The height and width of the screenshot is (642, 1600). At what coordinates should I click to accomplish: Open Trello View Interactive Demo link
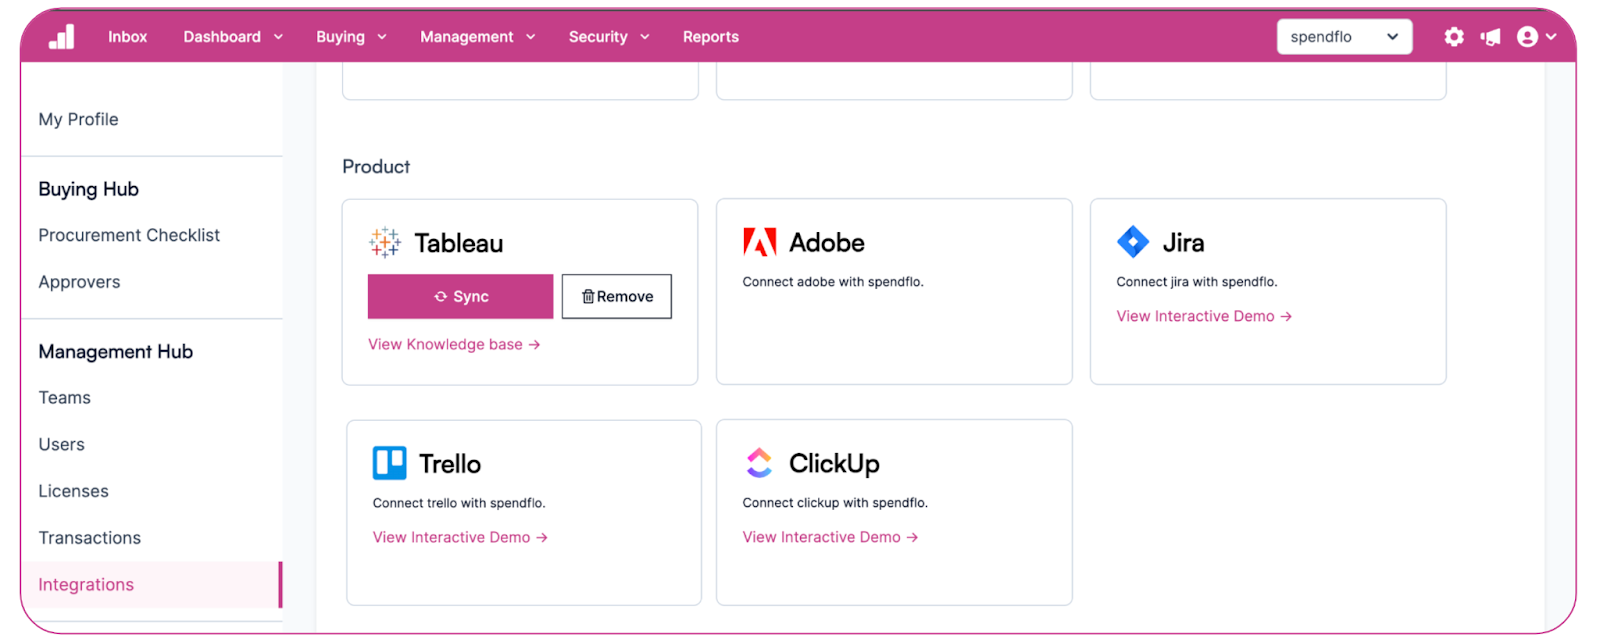[x=460, y=537]
